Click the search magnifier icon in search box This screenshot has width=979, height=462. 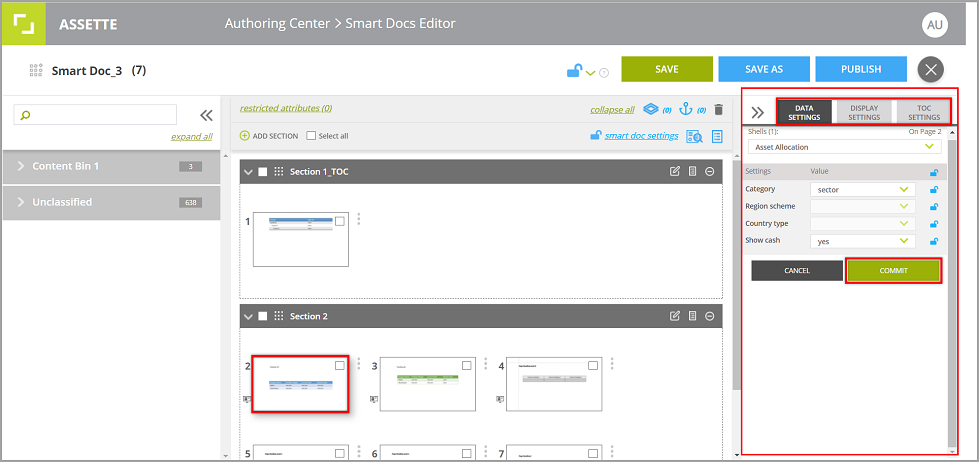pyautogui.click(x=26, y=115)
